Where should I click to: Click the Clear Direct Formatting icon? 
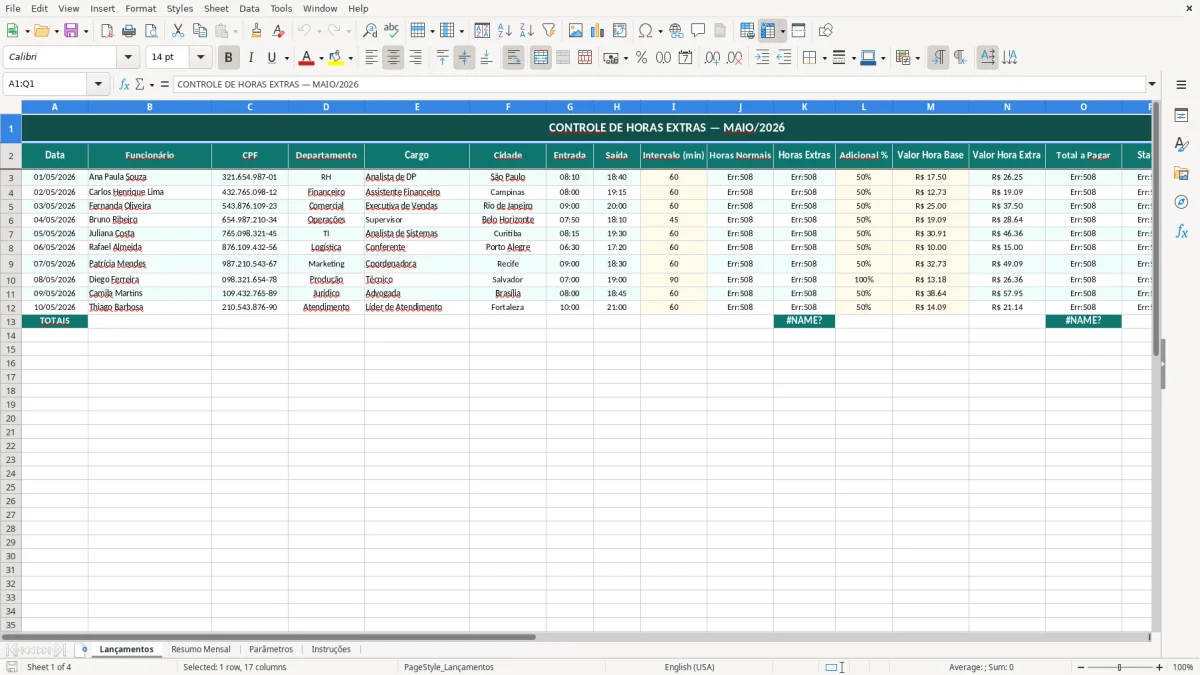278,31
